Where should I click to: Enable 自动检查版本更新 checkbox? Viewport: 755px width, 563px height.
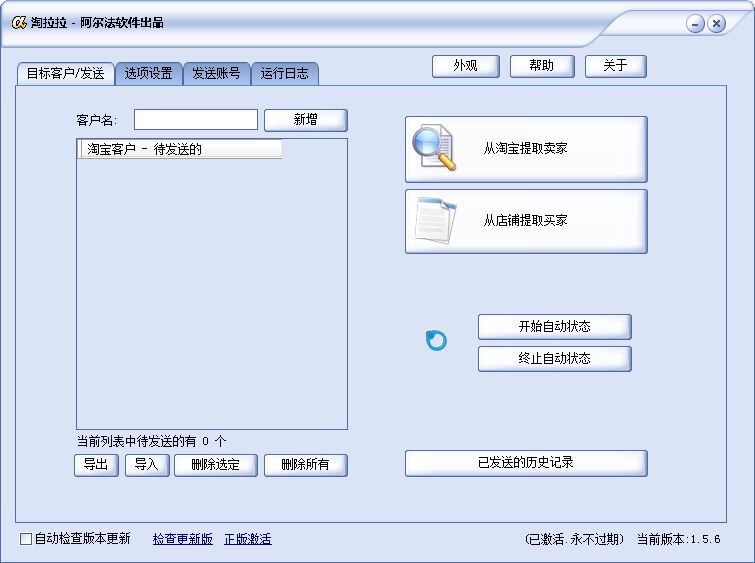[26, 538]
